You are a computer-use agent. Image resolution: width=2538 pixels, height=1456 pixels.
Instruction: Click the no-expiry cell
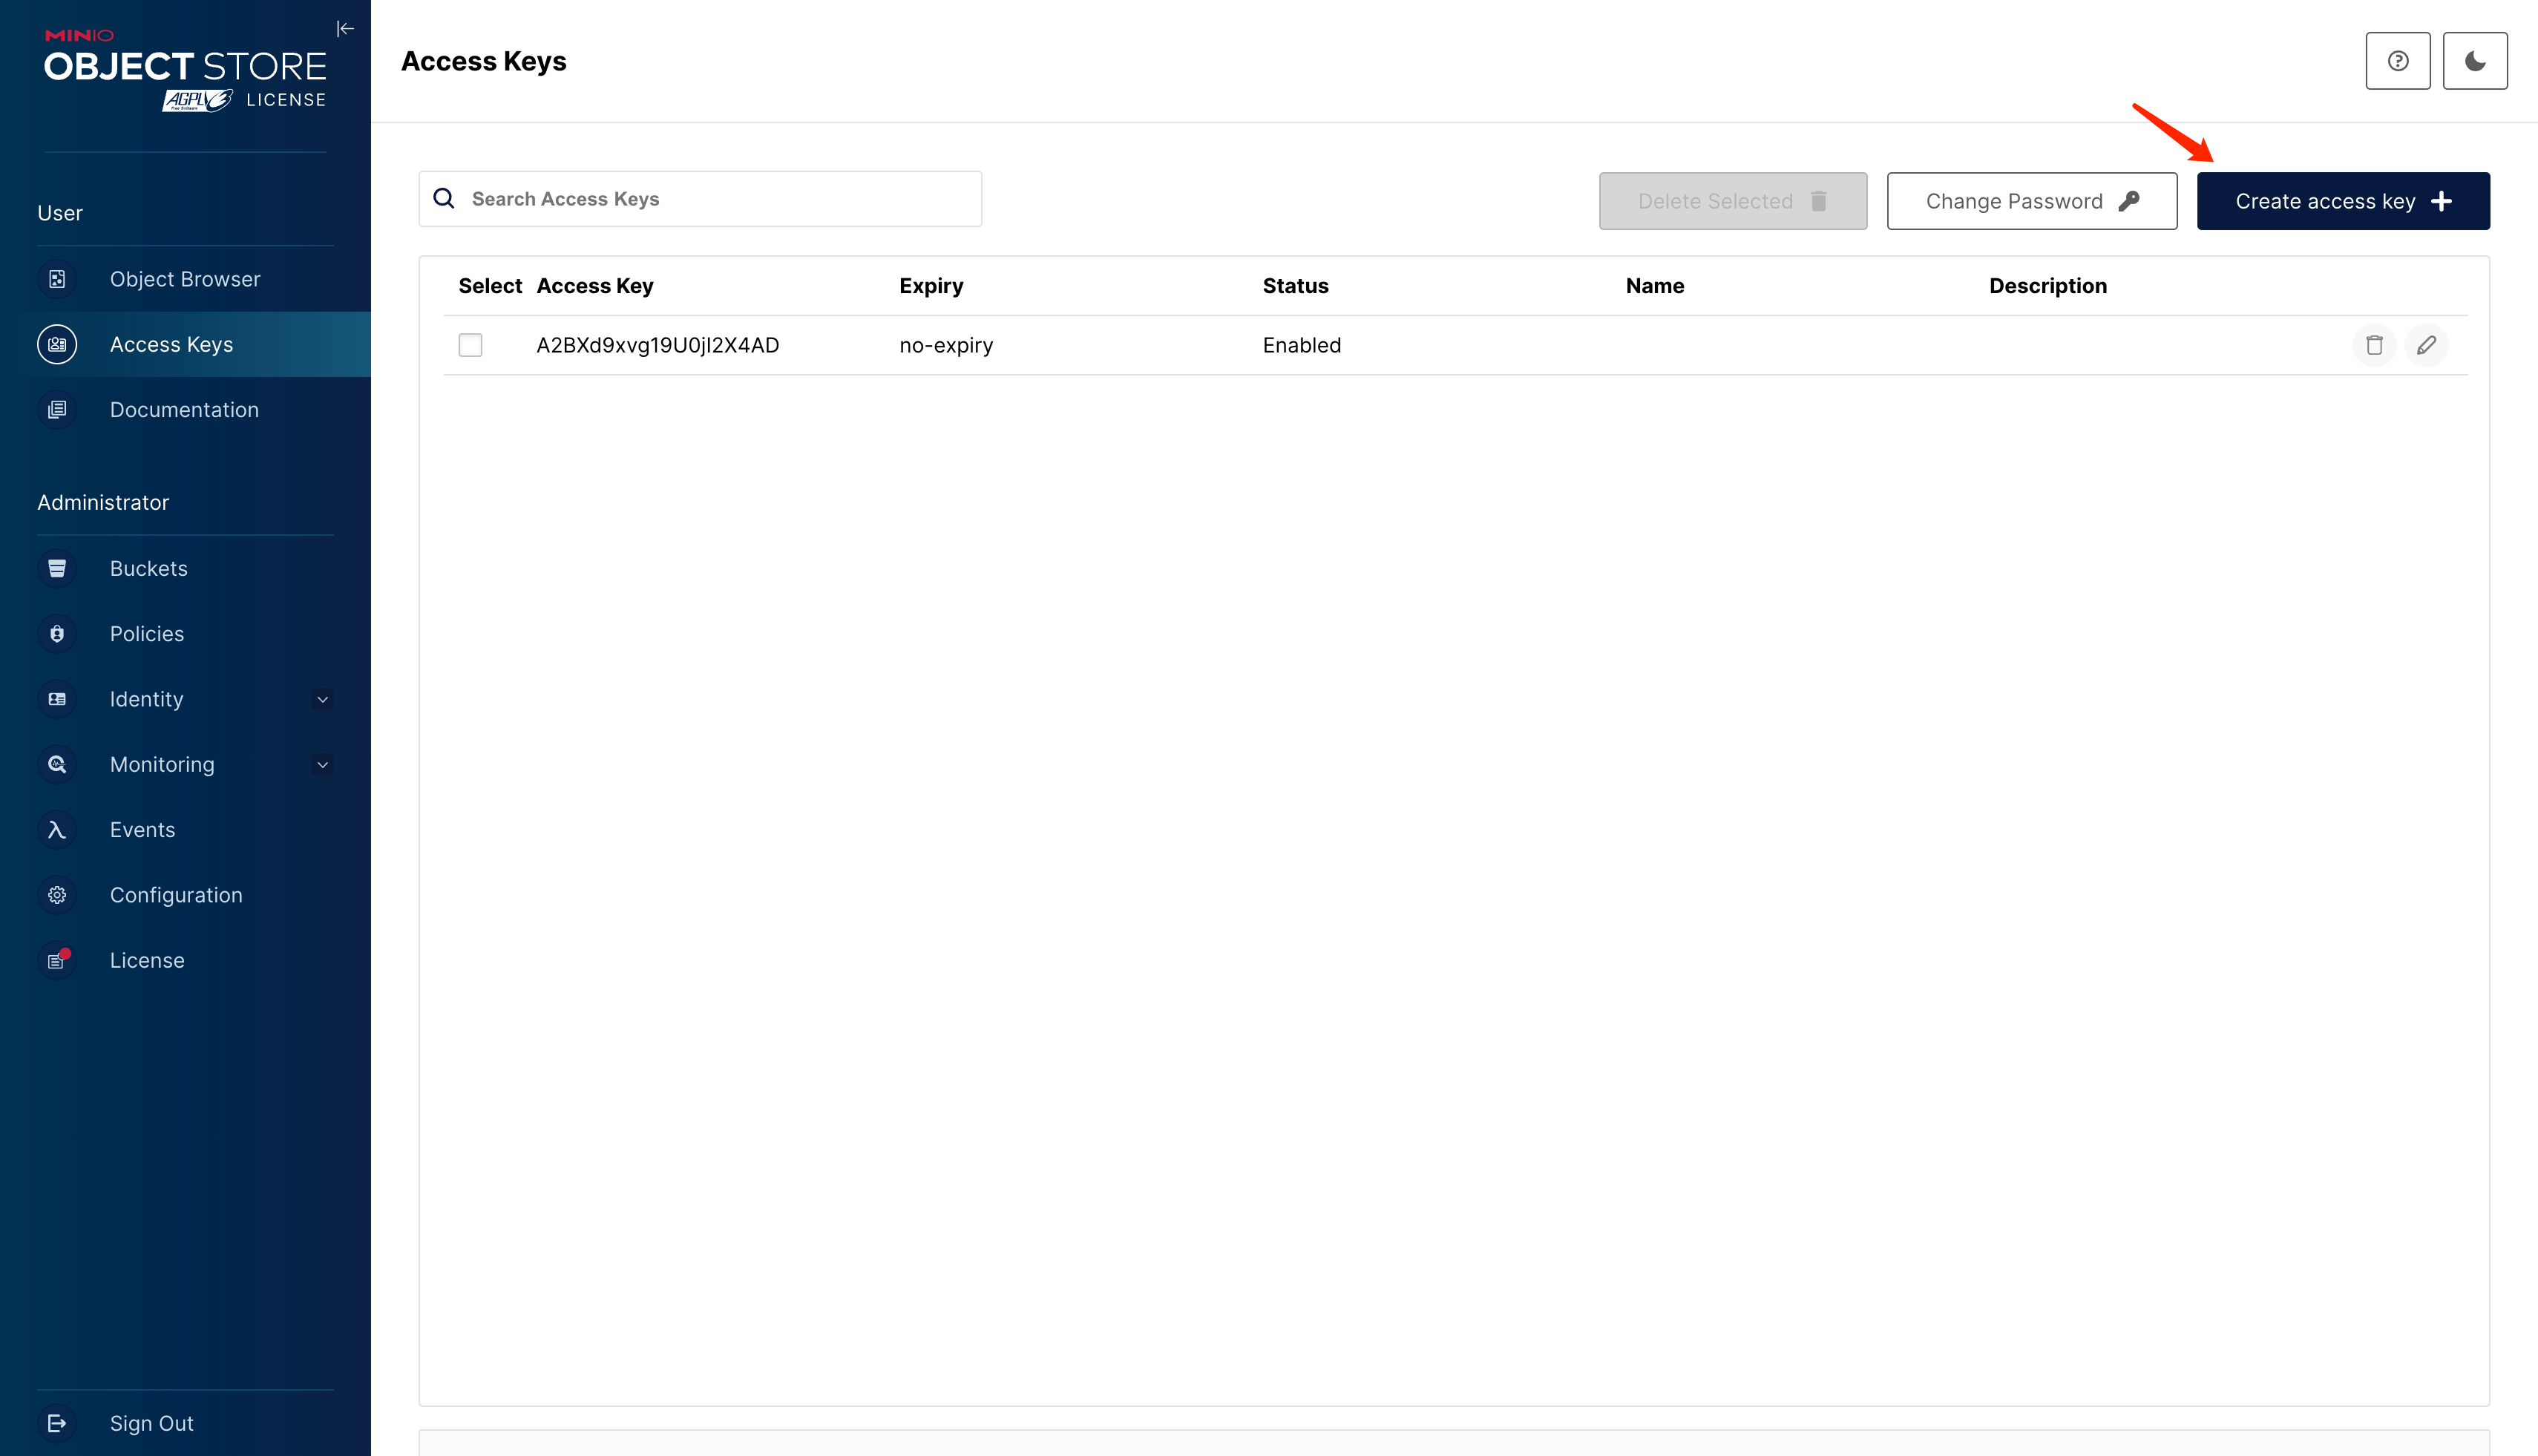point(946,345)
